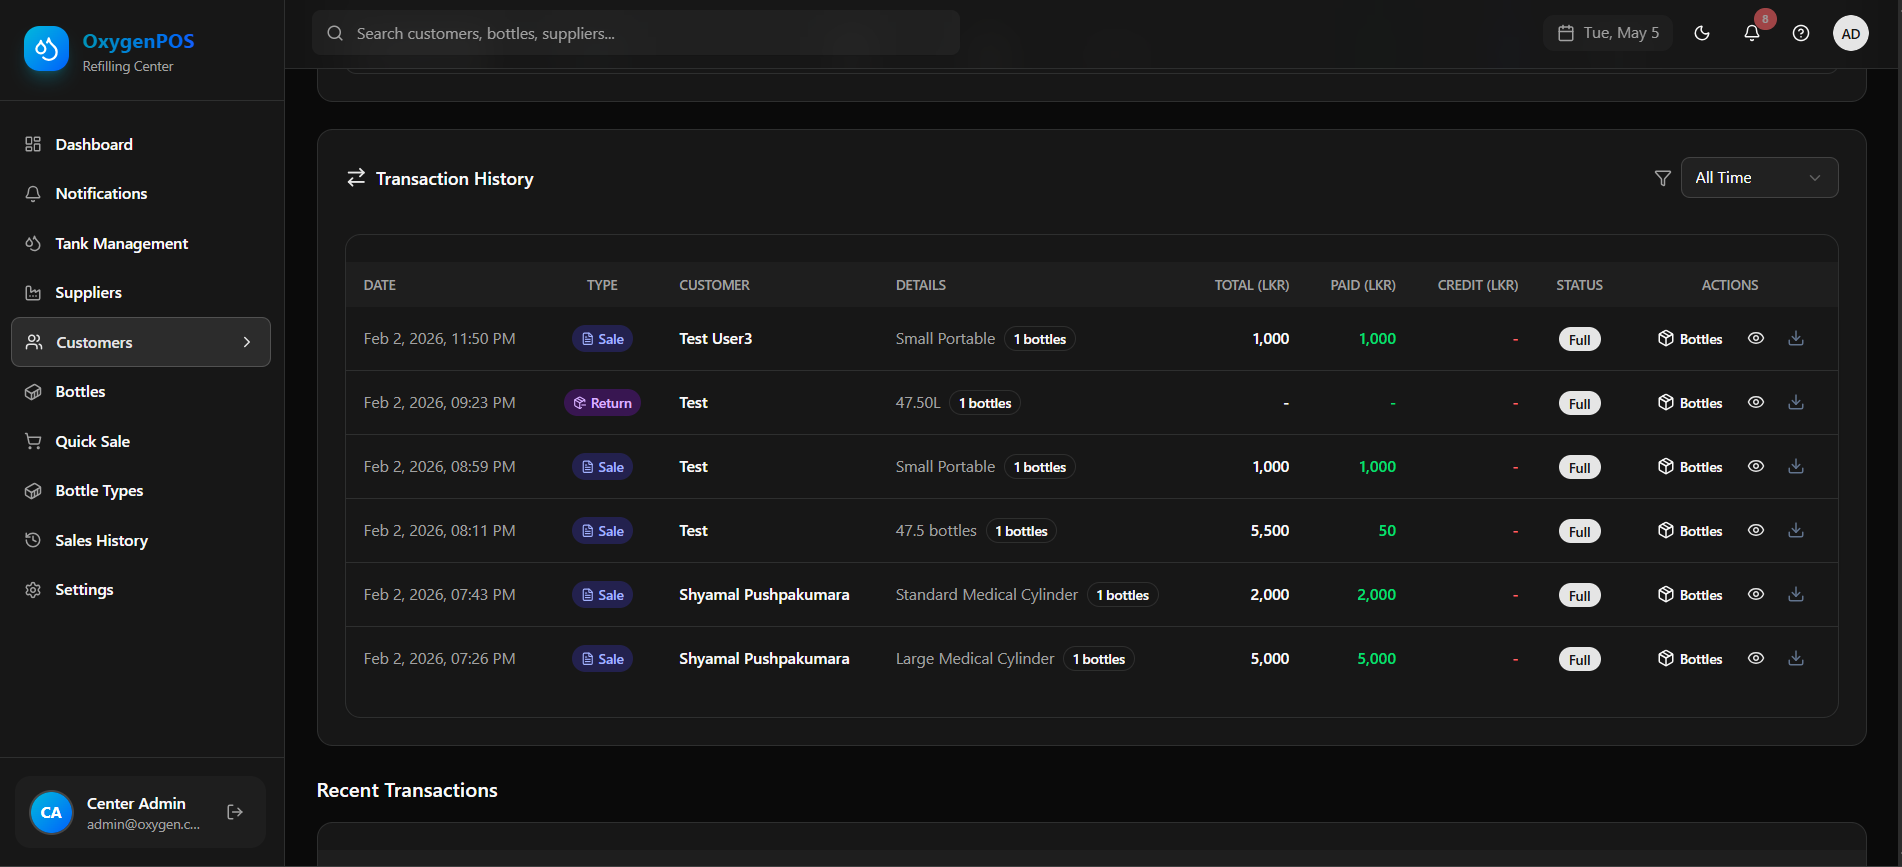View Bottles for the 07:43 PM transaction
Screen dimensions: 1902x867
(1690, 595)
